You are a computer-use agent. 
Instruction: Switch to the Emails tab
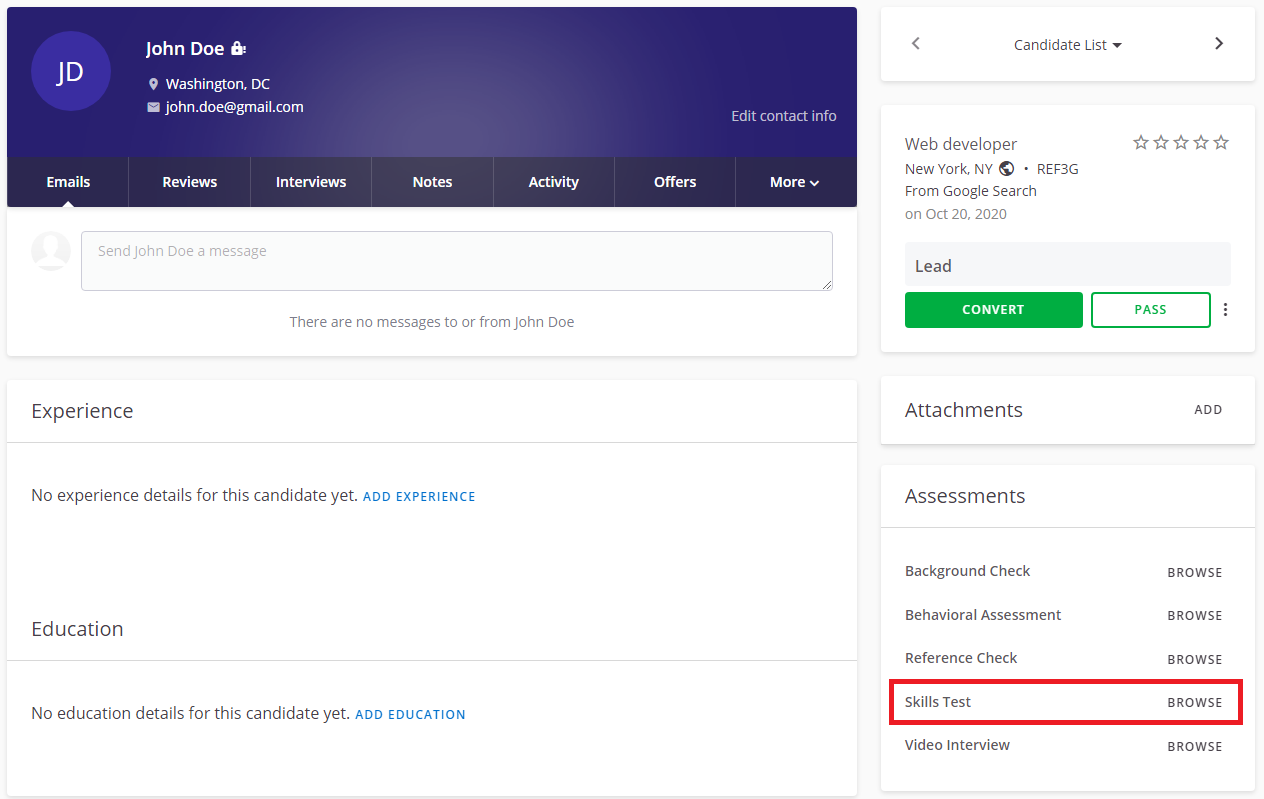click(68, 182)
